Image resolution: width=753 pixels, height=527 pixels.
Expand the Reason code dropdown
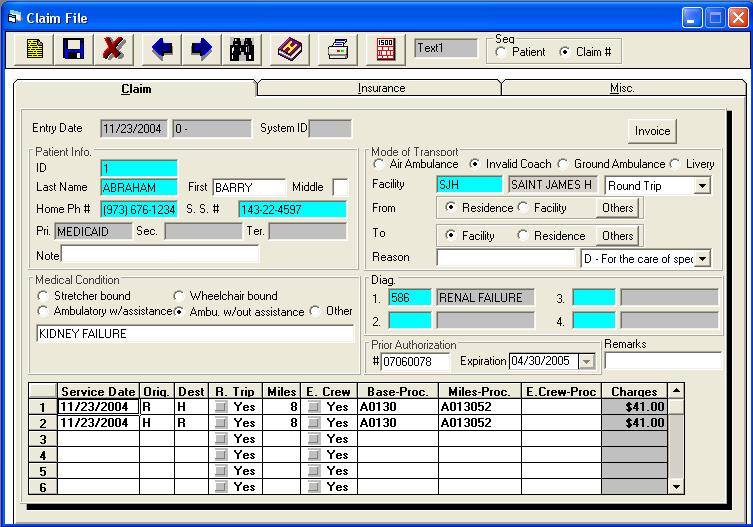tap(702, 258)
